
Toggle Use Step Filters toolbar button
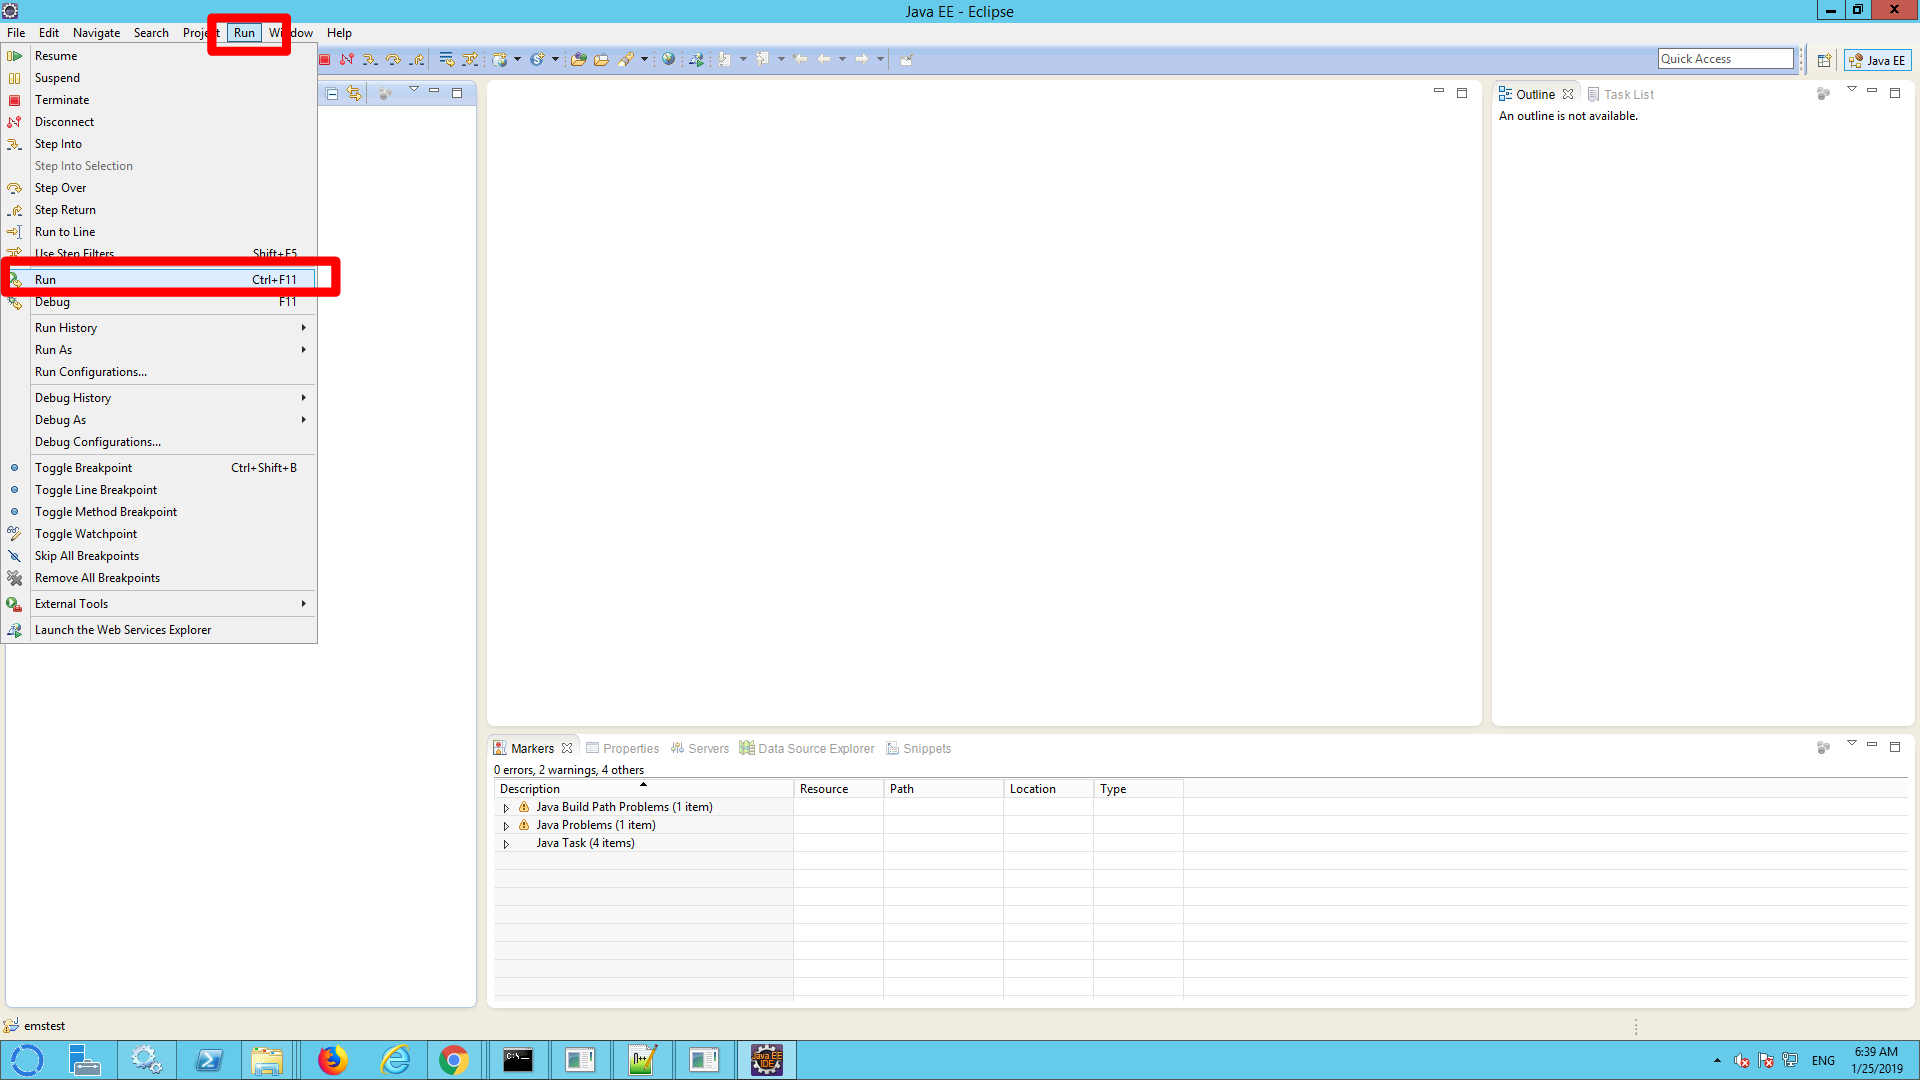[470, 59]
